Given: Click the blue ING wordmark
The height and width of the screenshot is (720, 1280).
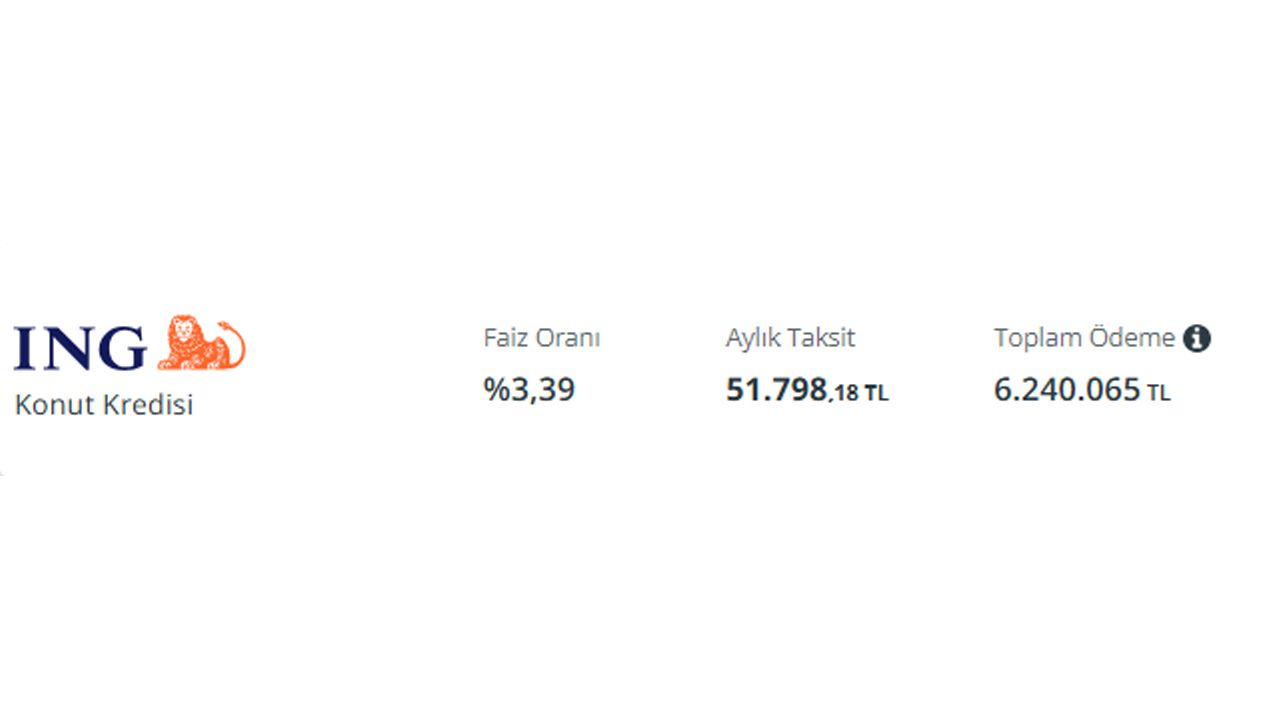Looking at the screenshot, I should [x=80, y=348].
